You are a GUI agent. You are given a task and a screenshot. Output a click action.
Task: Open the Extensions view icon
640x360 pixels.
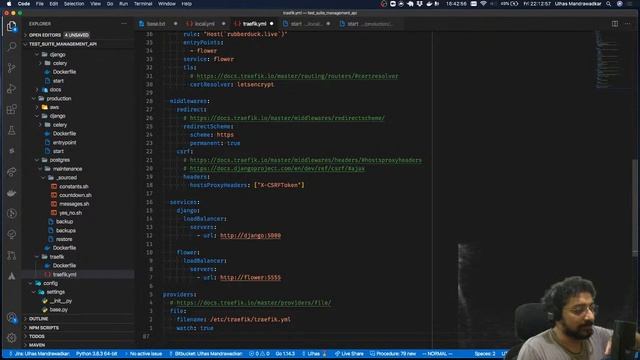(11, 109)
